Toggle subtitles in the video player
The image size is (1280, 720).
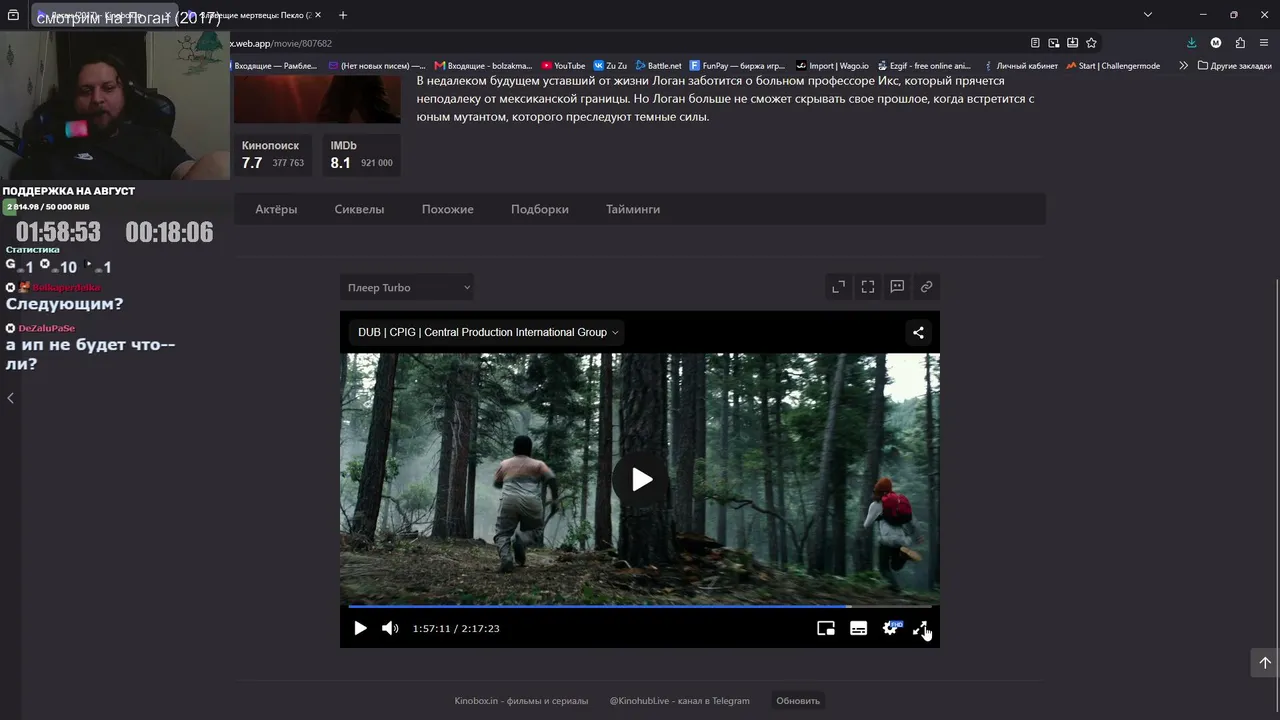click(858, 628)
